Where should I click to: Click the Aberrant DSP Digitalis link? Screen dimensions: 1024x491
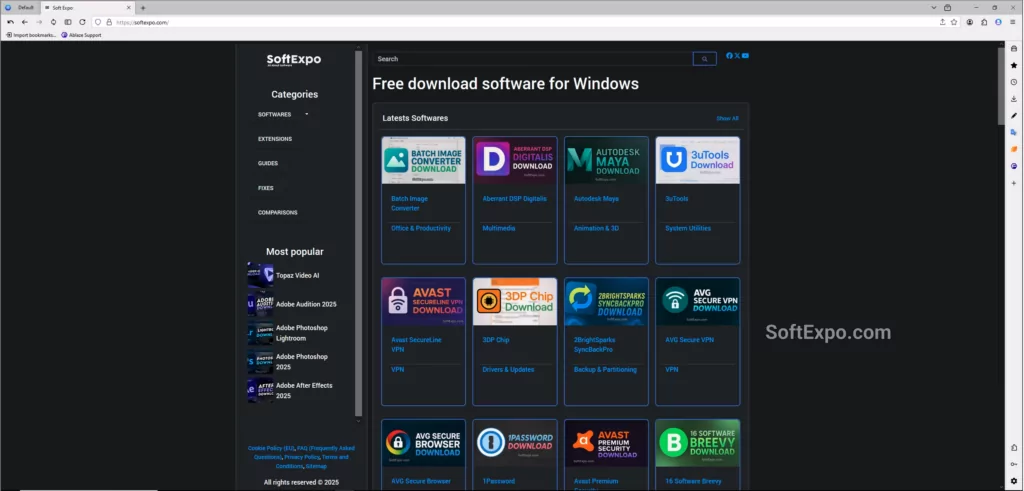tap(515, 198)
